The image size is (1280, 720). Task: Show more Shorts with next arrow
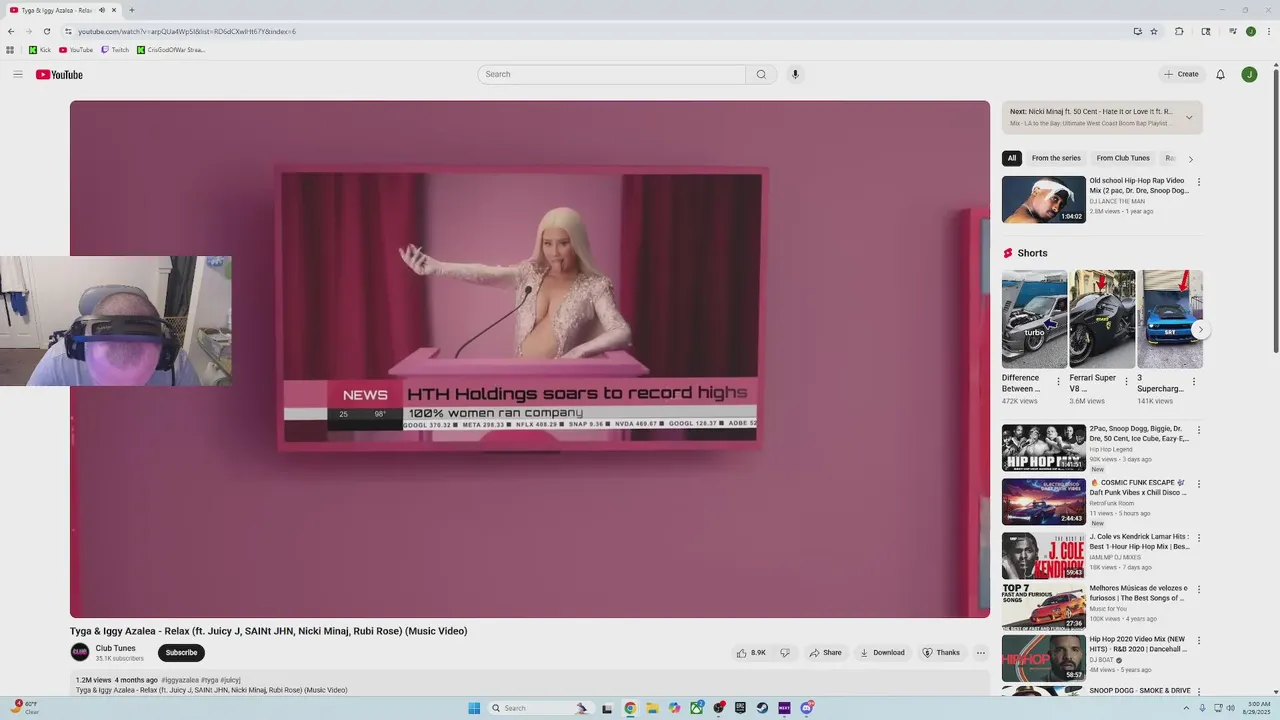(1200, 329)
